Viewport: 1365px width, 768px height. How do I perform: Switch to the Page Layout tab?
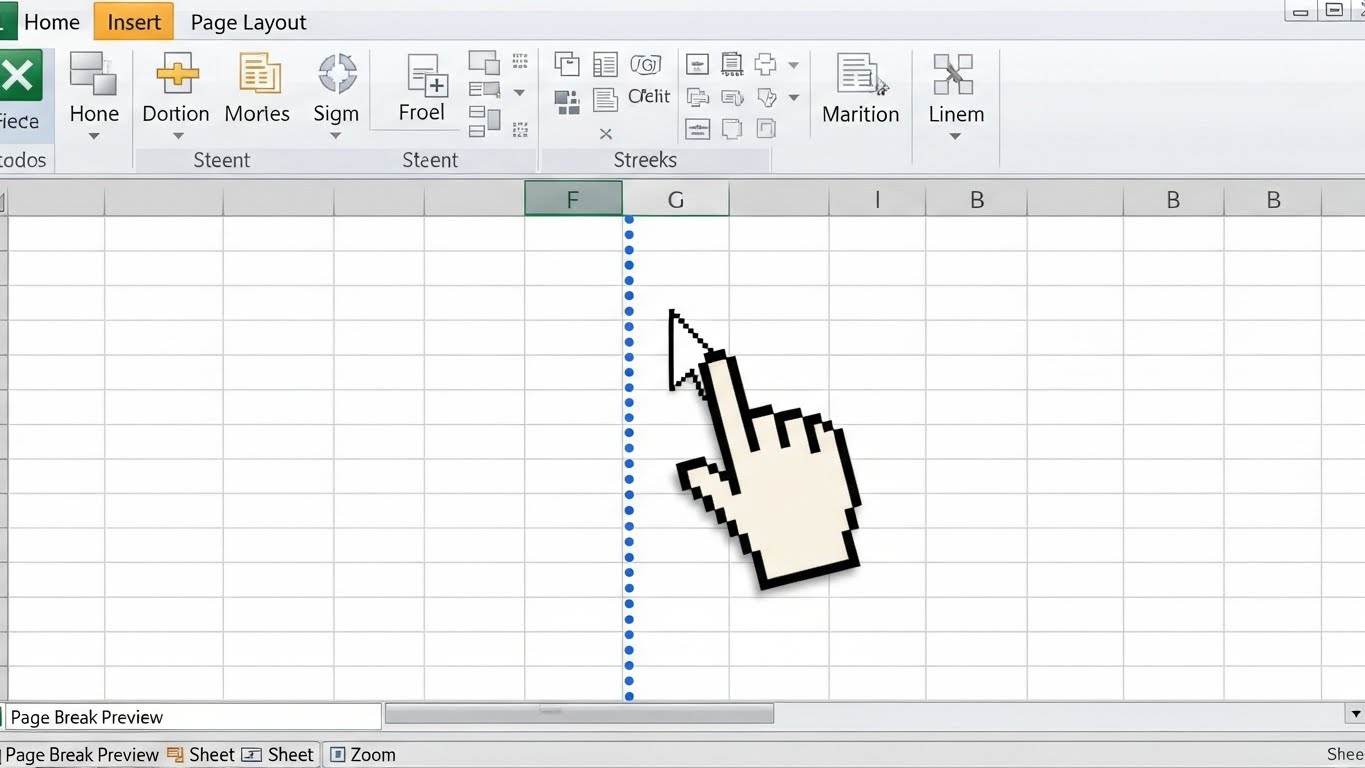click(x=248, y=22)
